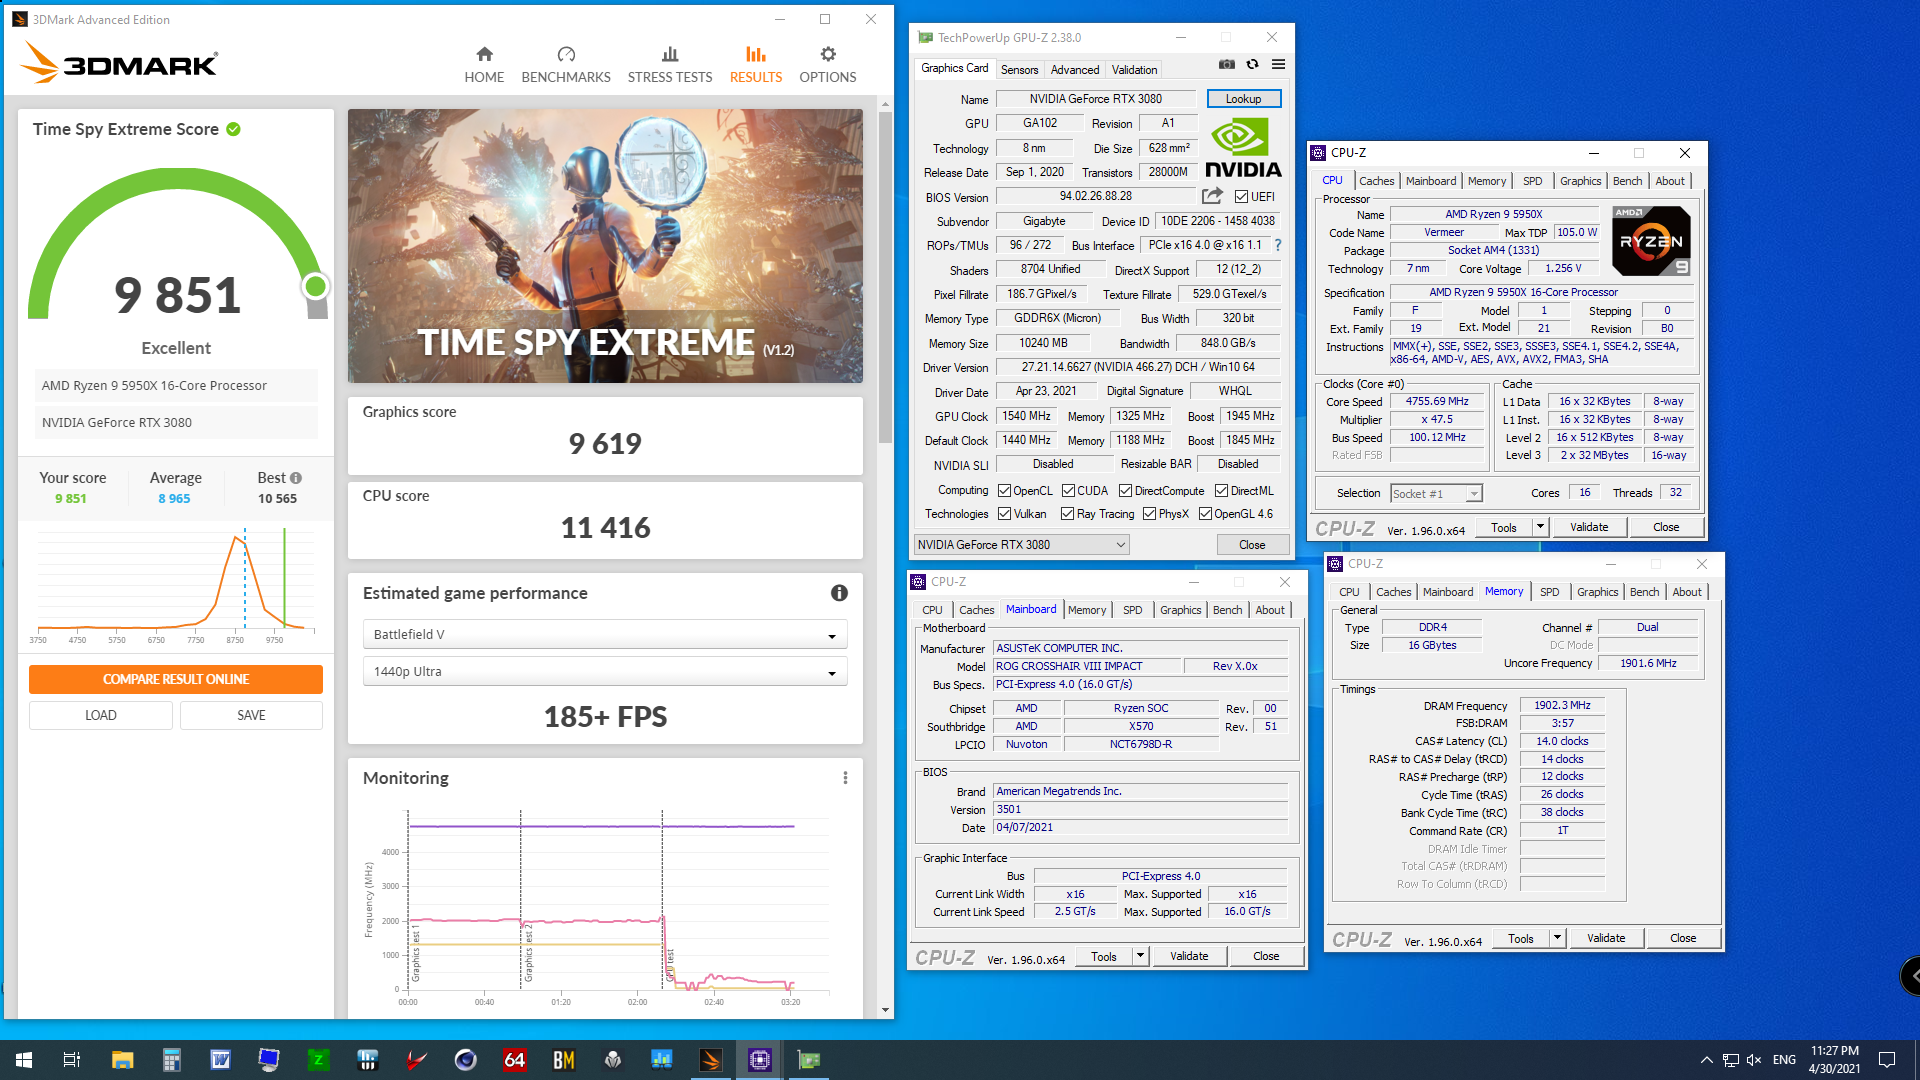Open the Caches tab in top CPU-Z window
Viewport: 1920px width, 1080px height.
[1376, 181]
